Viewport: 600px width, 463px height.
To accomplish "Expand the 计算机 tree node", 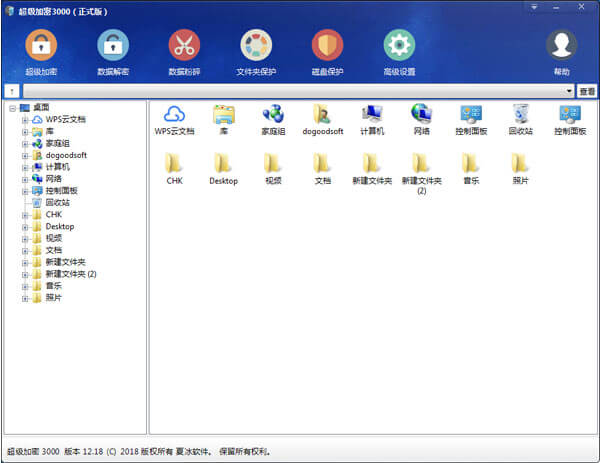I will (25, 168).
